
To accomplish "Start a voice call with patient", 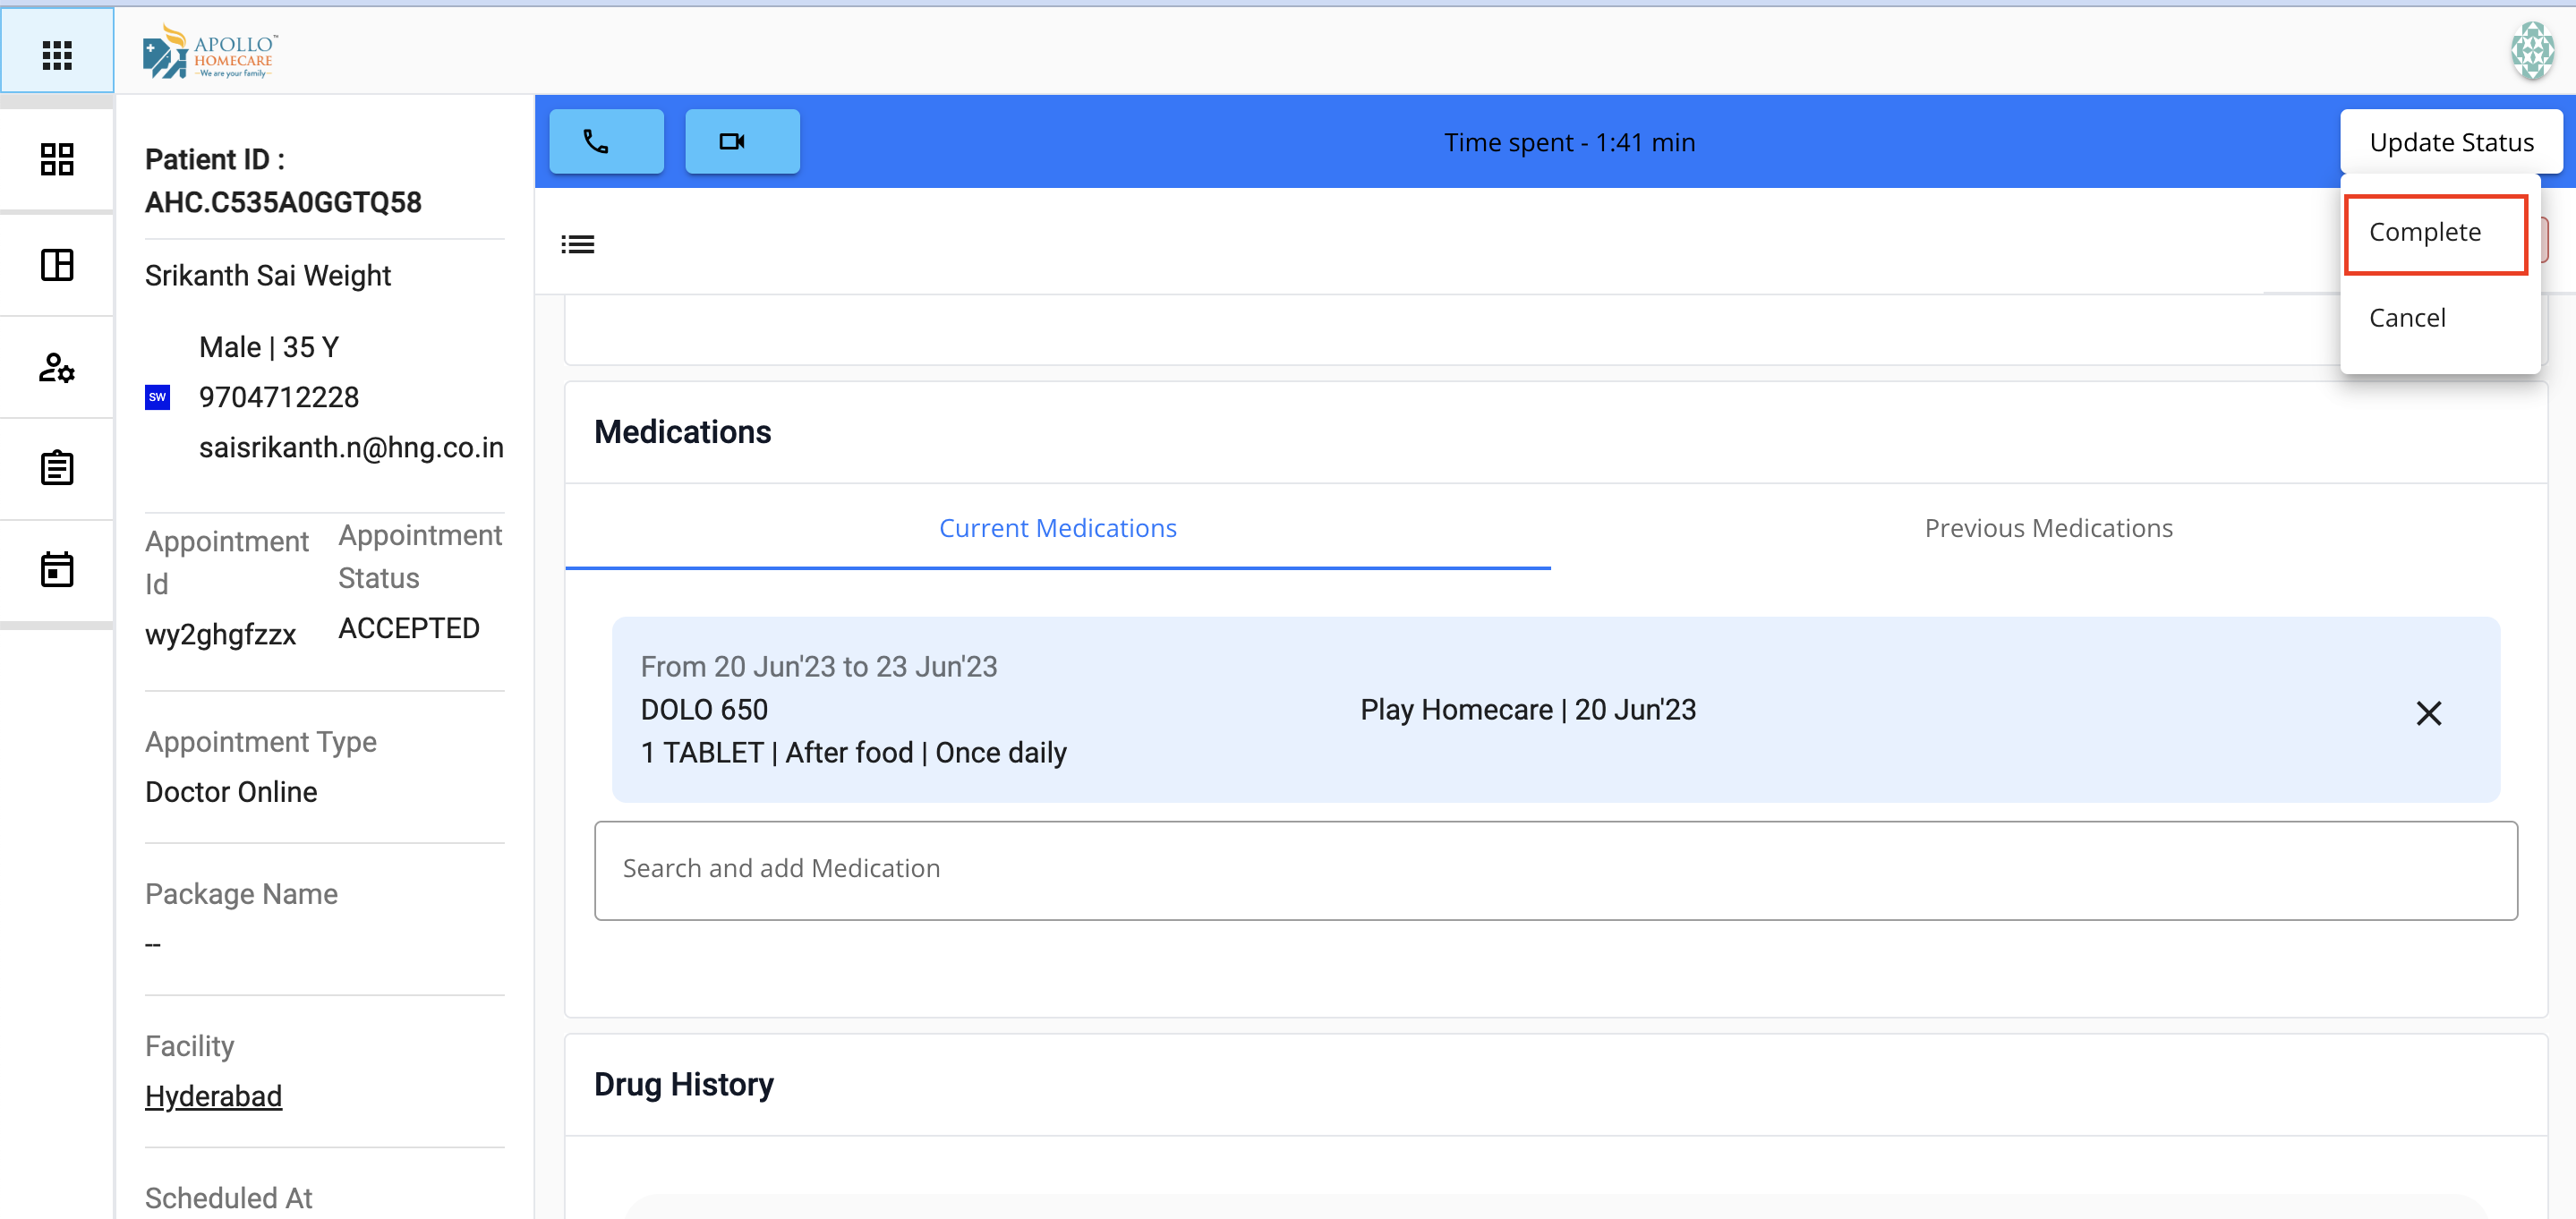I will [606, 142].
